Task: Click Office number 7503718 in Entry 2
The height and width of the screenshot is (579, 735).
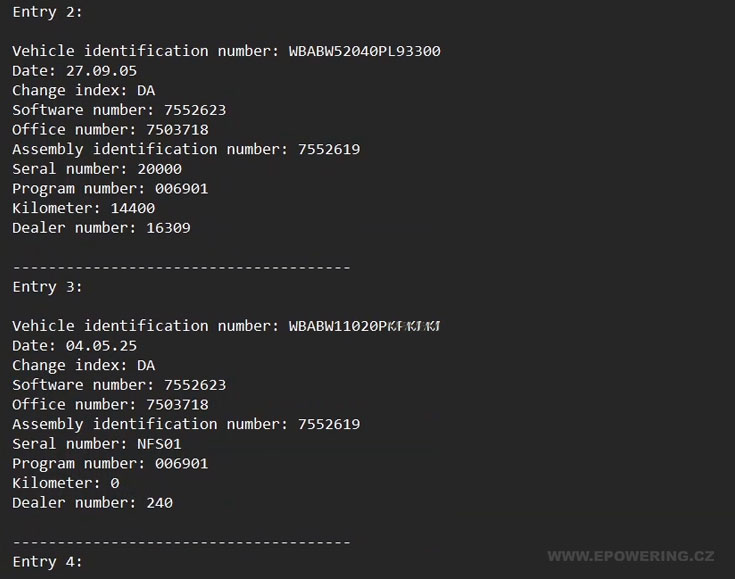Action: pyautogui.click(x=110, y=130)
